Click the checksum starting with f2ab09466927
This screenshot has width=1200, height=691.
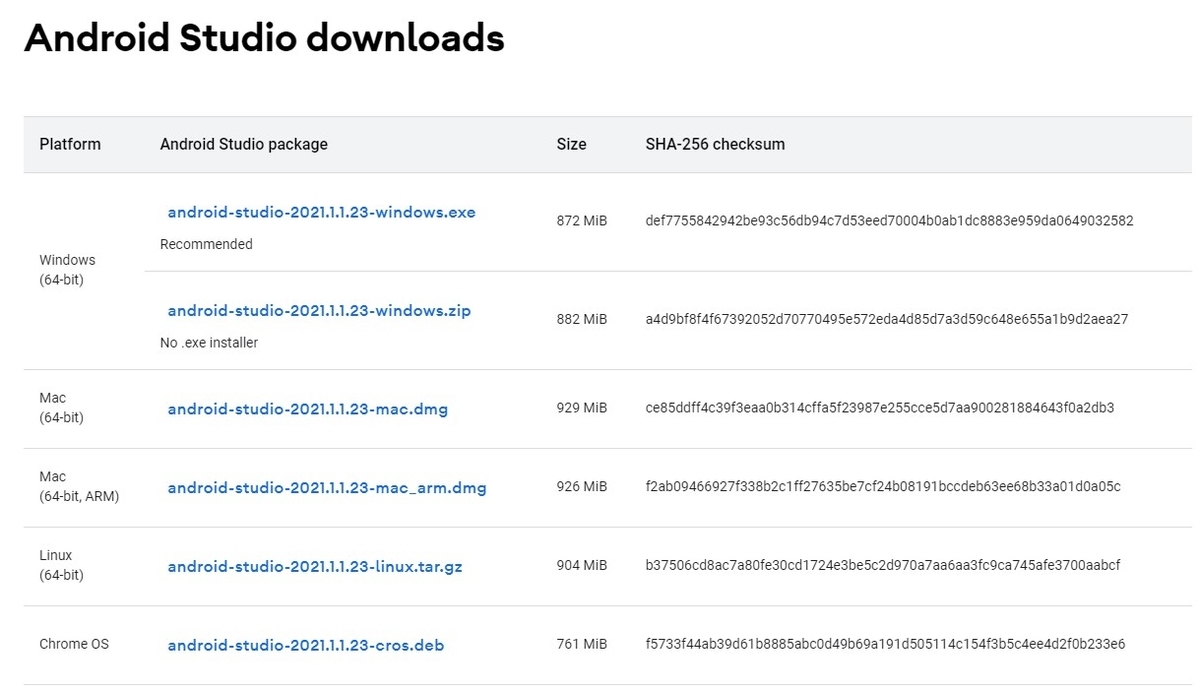pos(883,486)
